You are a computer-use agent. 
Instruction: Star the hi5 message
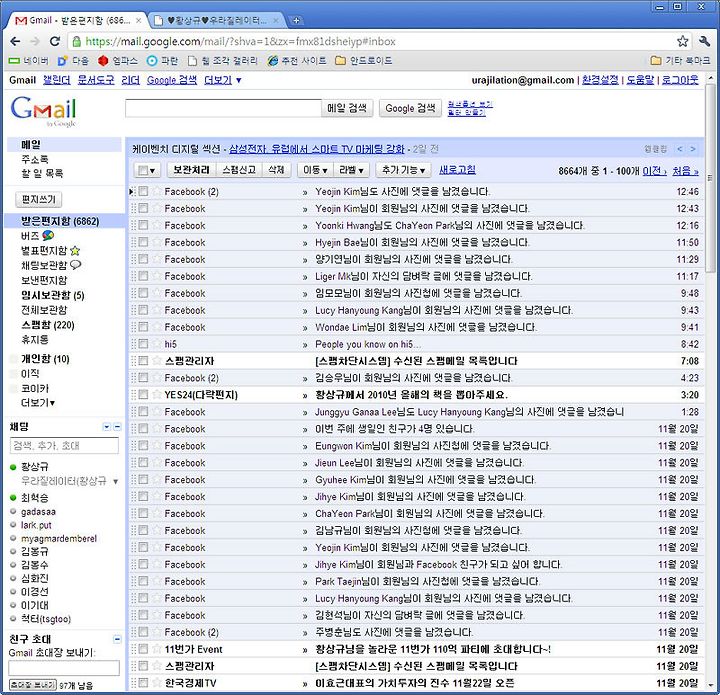click(x=157, y=344)
